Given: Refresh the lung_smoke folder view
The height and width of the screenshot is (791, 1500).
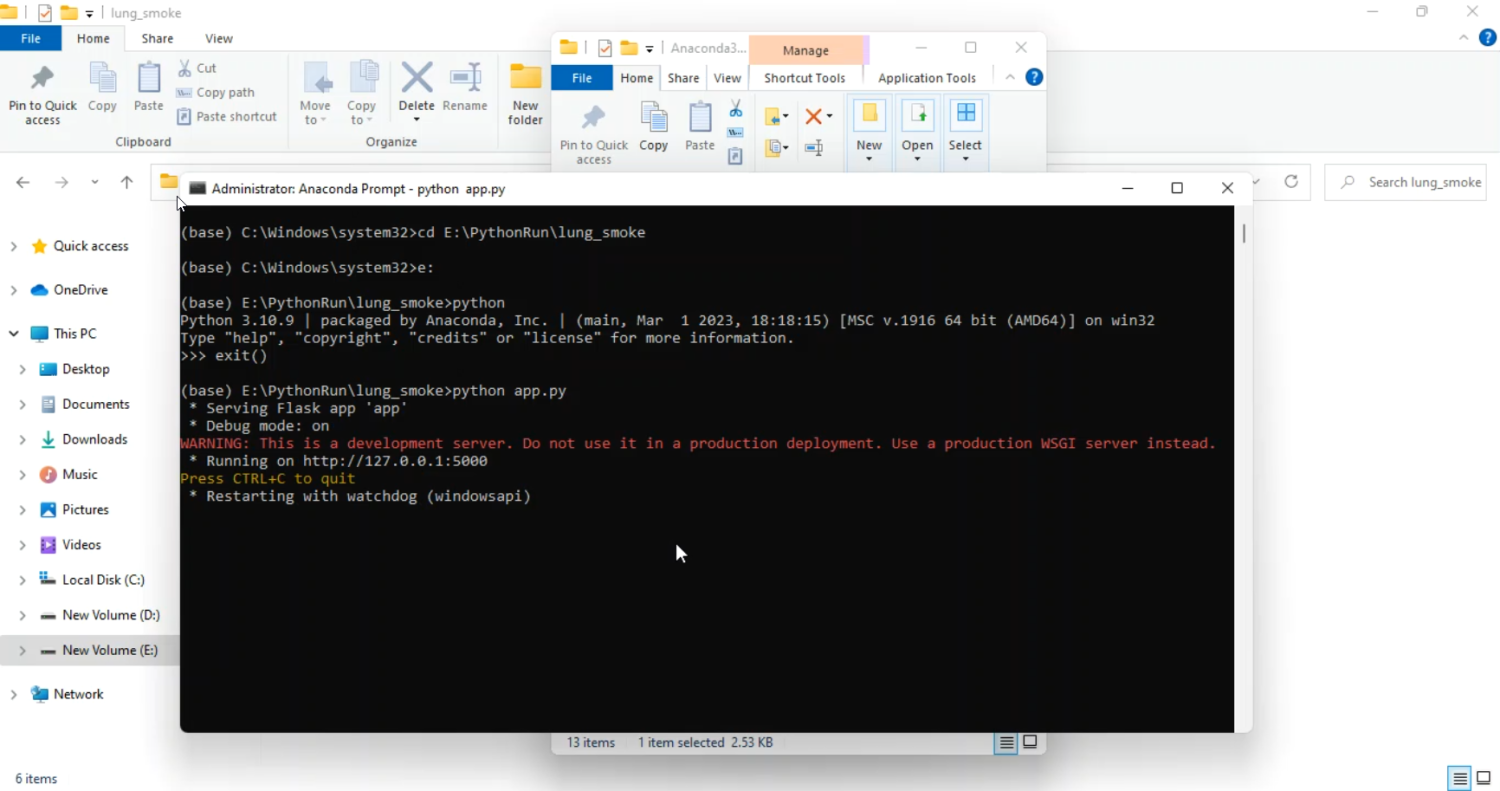Looking at the screenshot, I should pyautogui.click(x=1291, y=181).
